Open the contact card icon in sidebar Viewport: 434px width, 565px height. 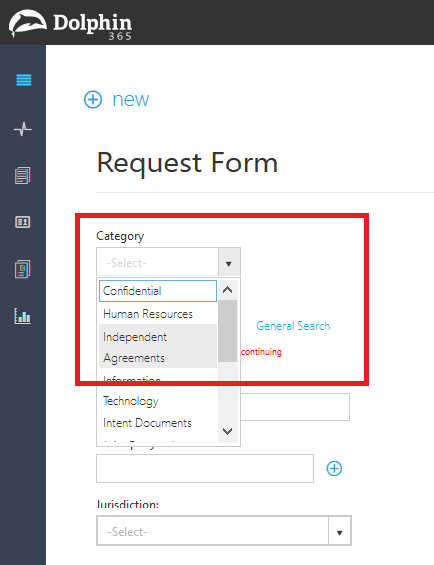[x=23, y=222]
